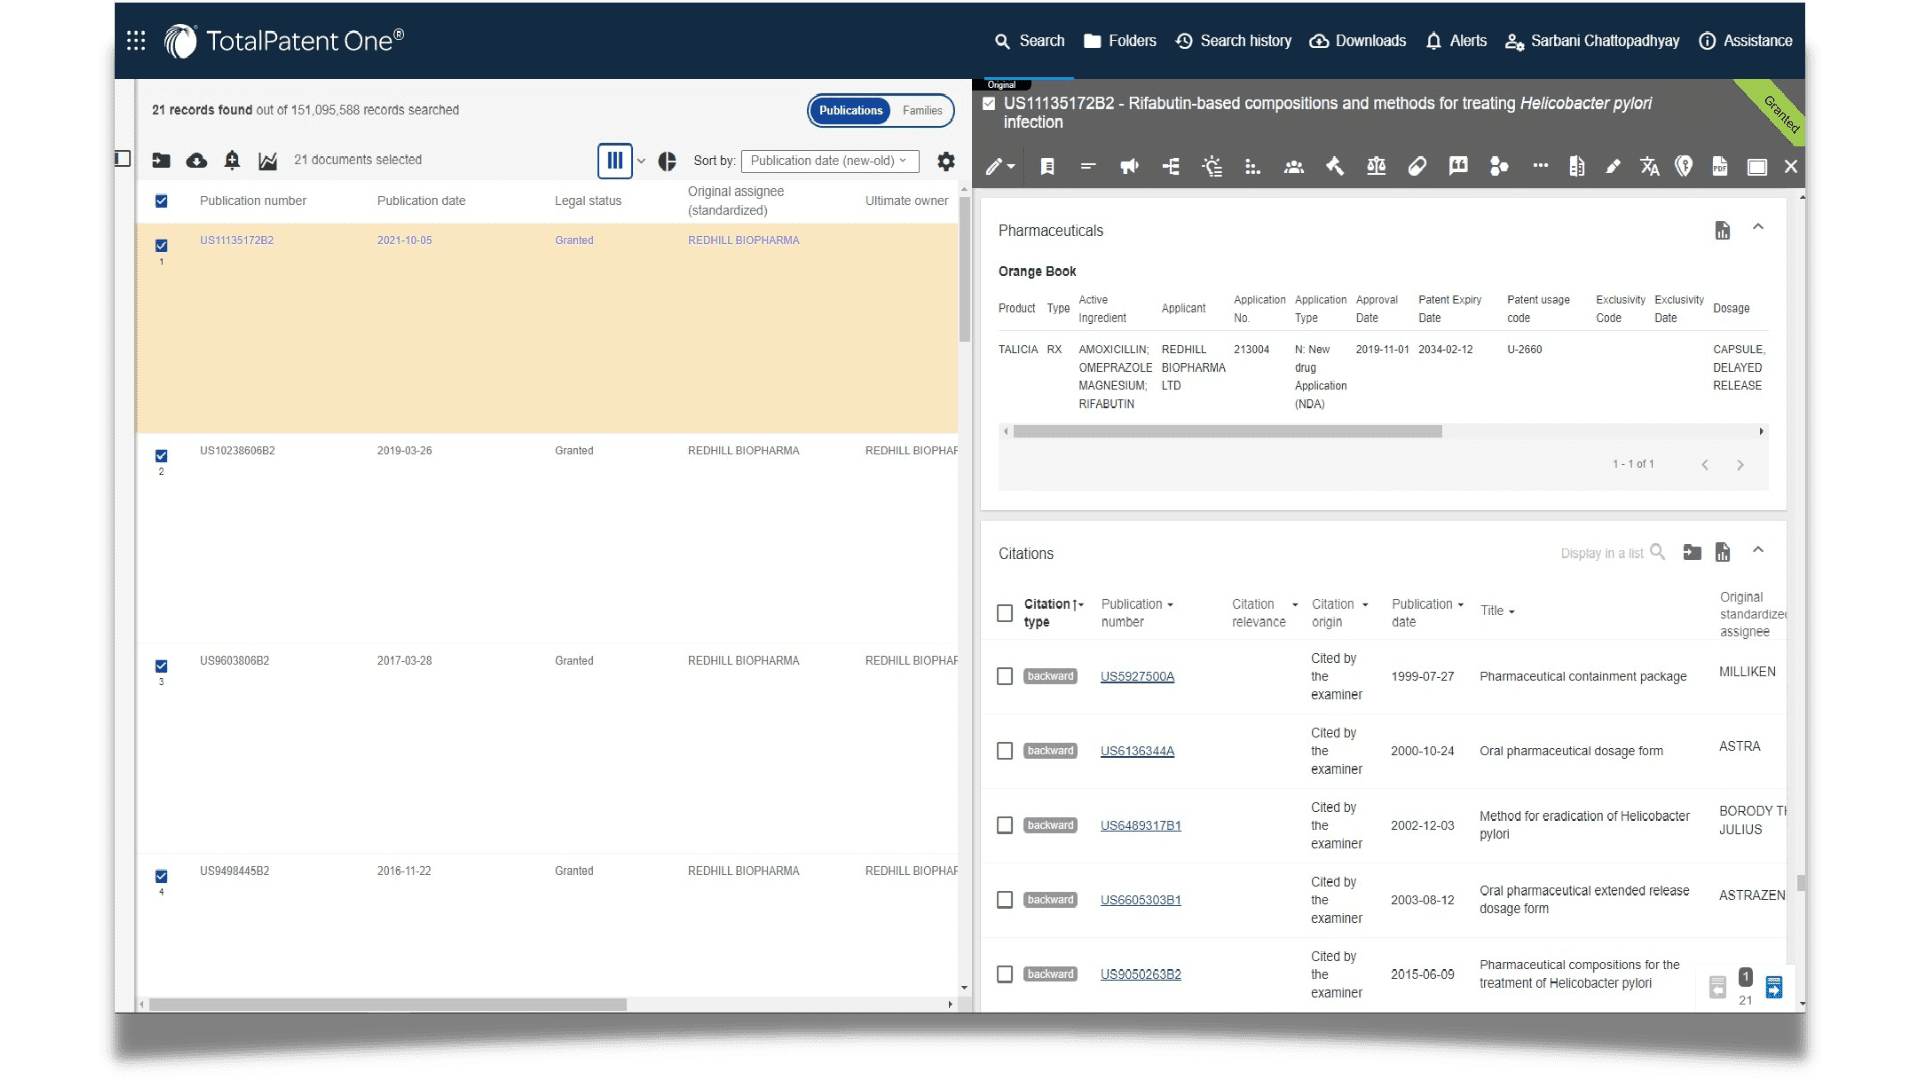Open the Sort by Publication date dropdown
1920x1080 pixels.
[830, 161]
